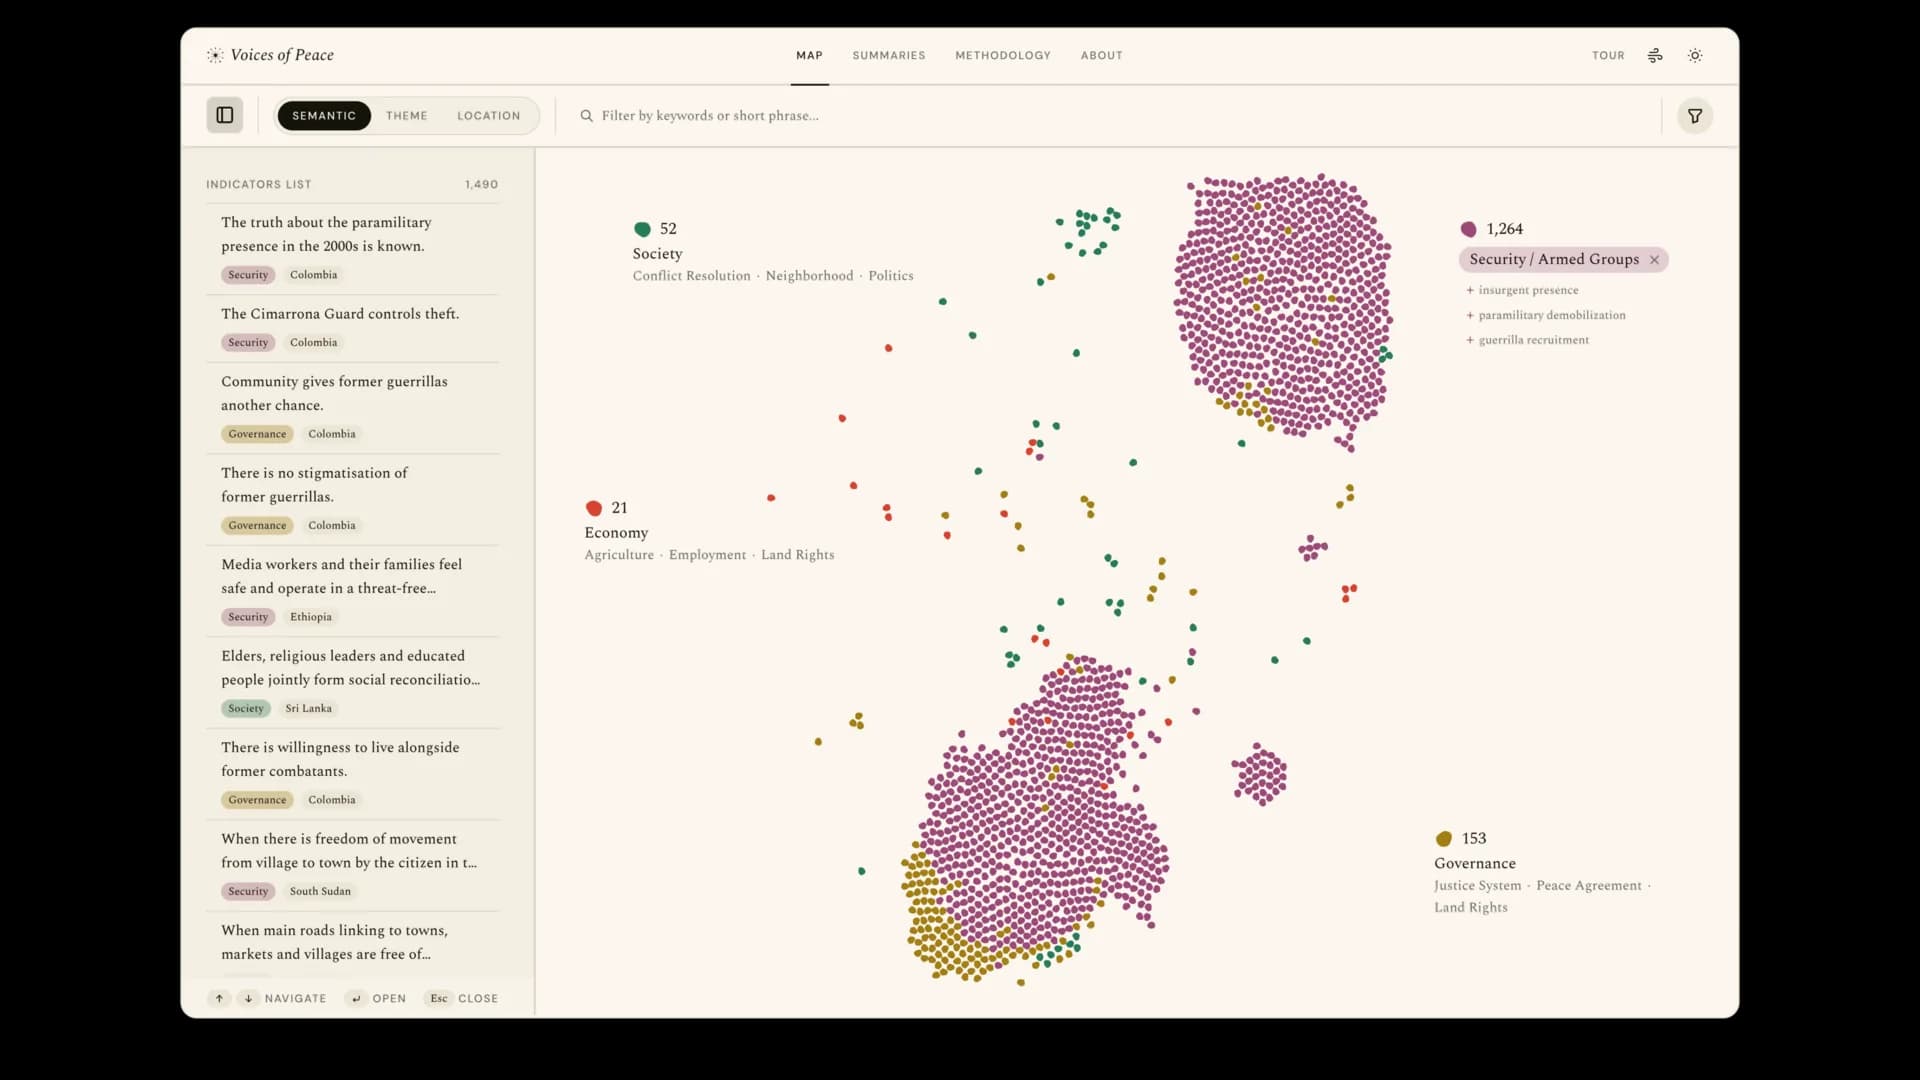The image size is (1920, 1080).
Task: Click the red Economy color dot
Action: coord(594,508)
